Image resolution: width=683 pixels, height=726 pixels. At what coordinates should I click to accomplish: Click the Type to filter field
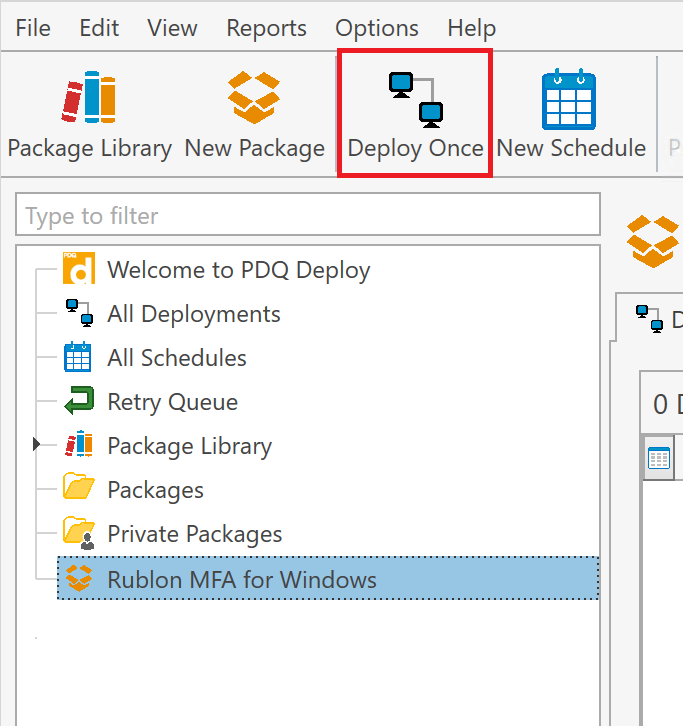pos(307,216)
